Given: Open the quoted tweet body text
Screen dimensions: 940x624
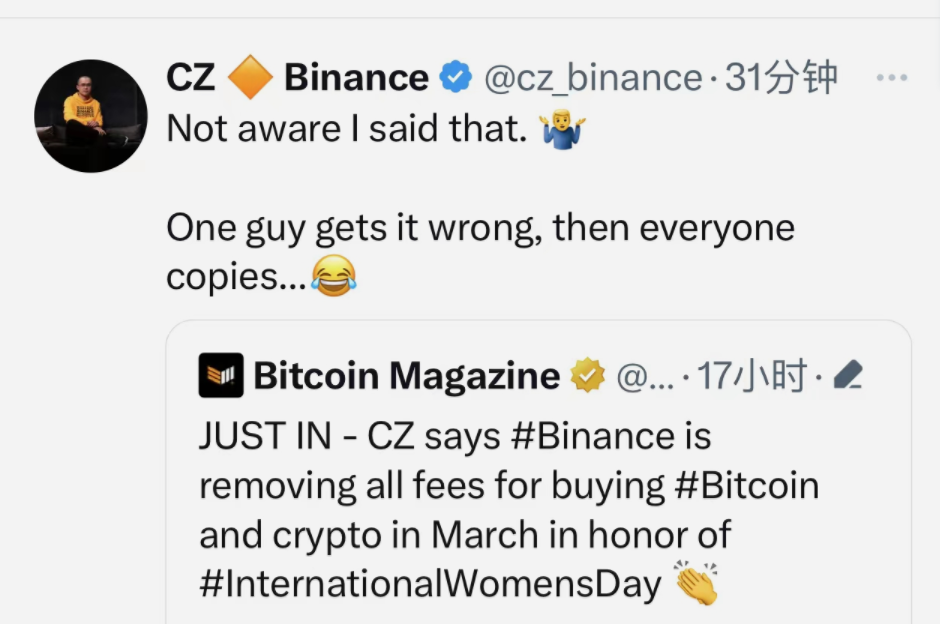Looking at the screenshot, I should click(x=509, y=510).
